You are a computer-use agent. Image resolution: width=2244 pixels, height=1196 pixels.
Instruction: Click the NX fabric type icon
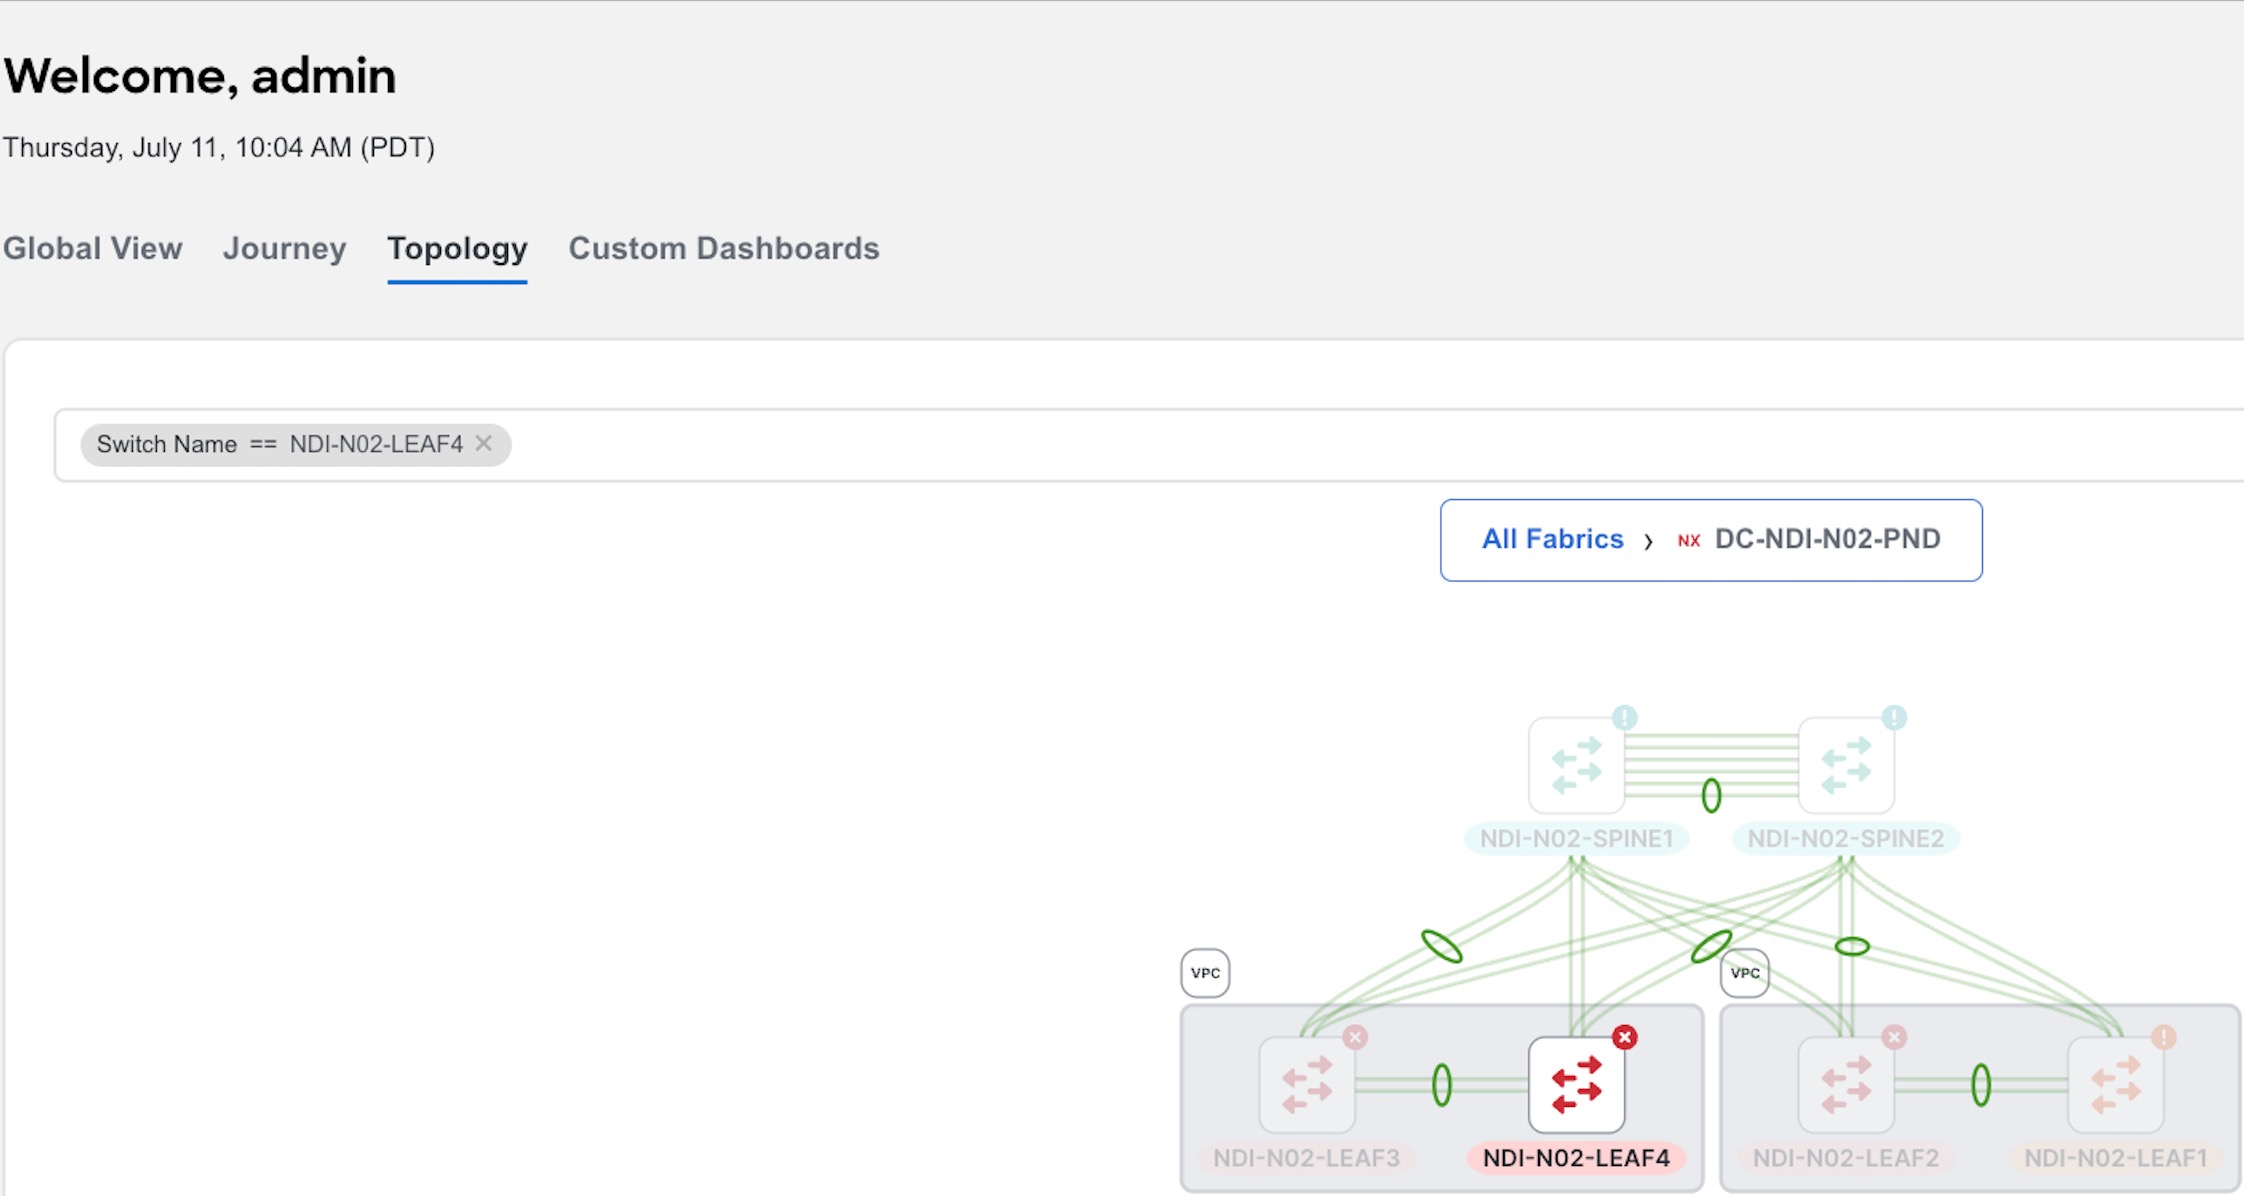tap(1689, 541)
